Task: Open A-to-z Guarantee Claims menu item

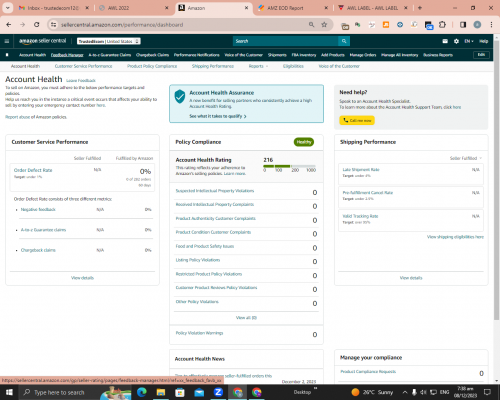Action: 110,55
